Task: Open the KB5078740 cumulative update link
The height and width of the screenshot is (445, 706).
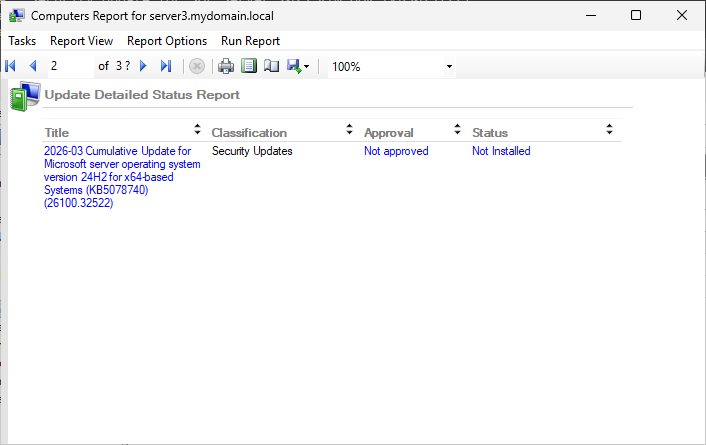Action: pos(122,177)
